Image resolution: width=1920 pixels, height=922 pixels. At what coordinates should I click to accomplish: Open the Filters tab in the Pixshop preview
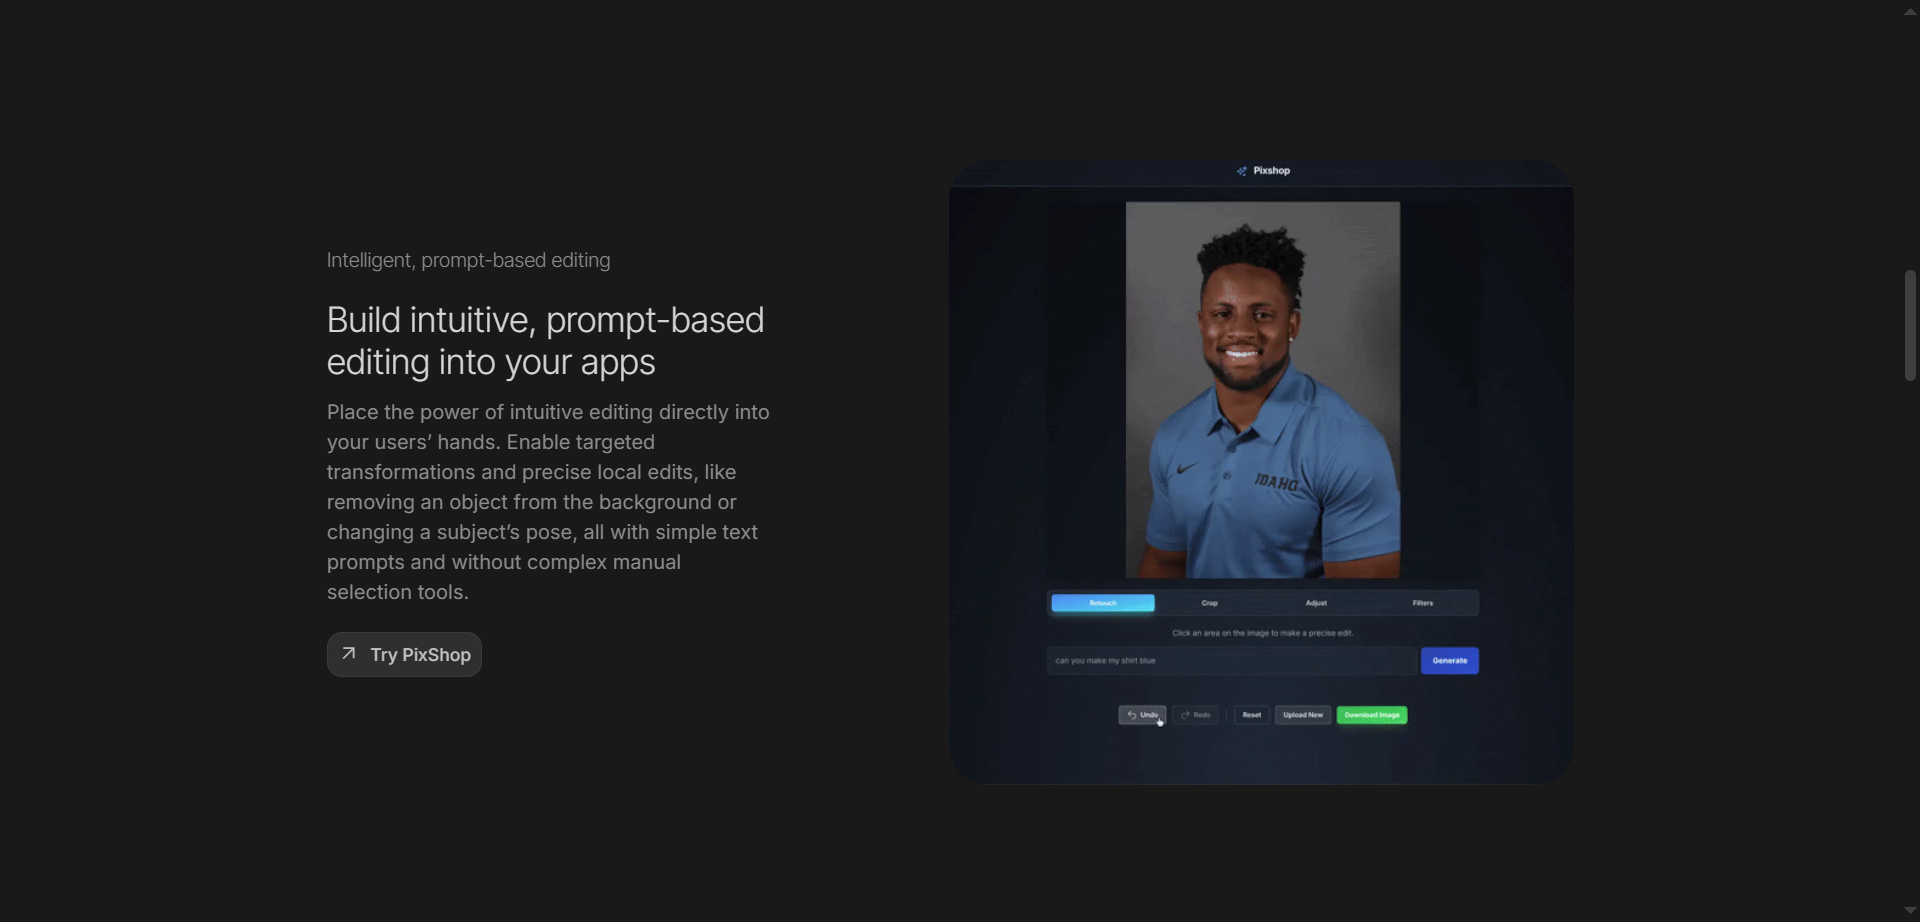[1423, 603]
